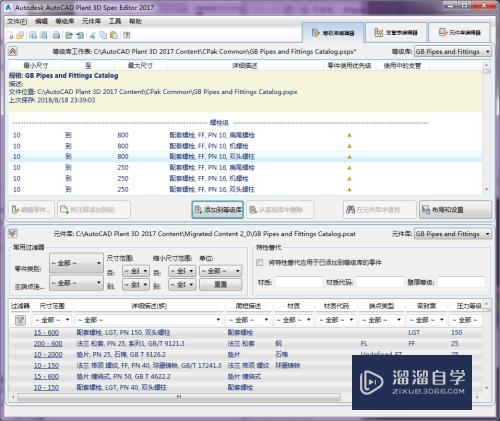
Task: Open the 详细描述 column filter dropdown
Action: click(149, 320)
